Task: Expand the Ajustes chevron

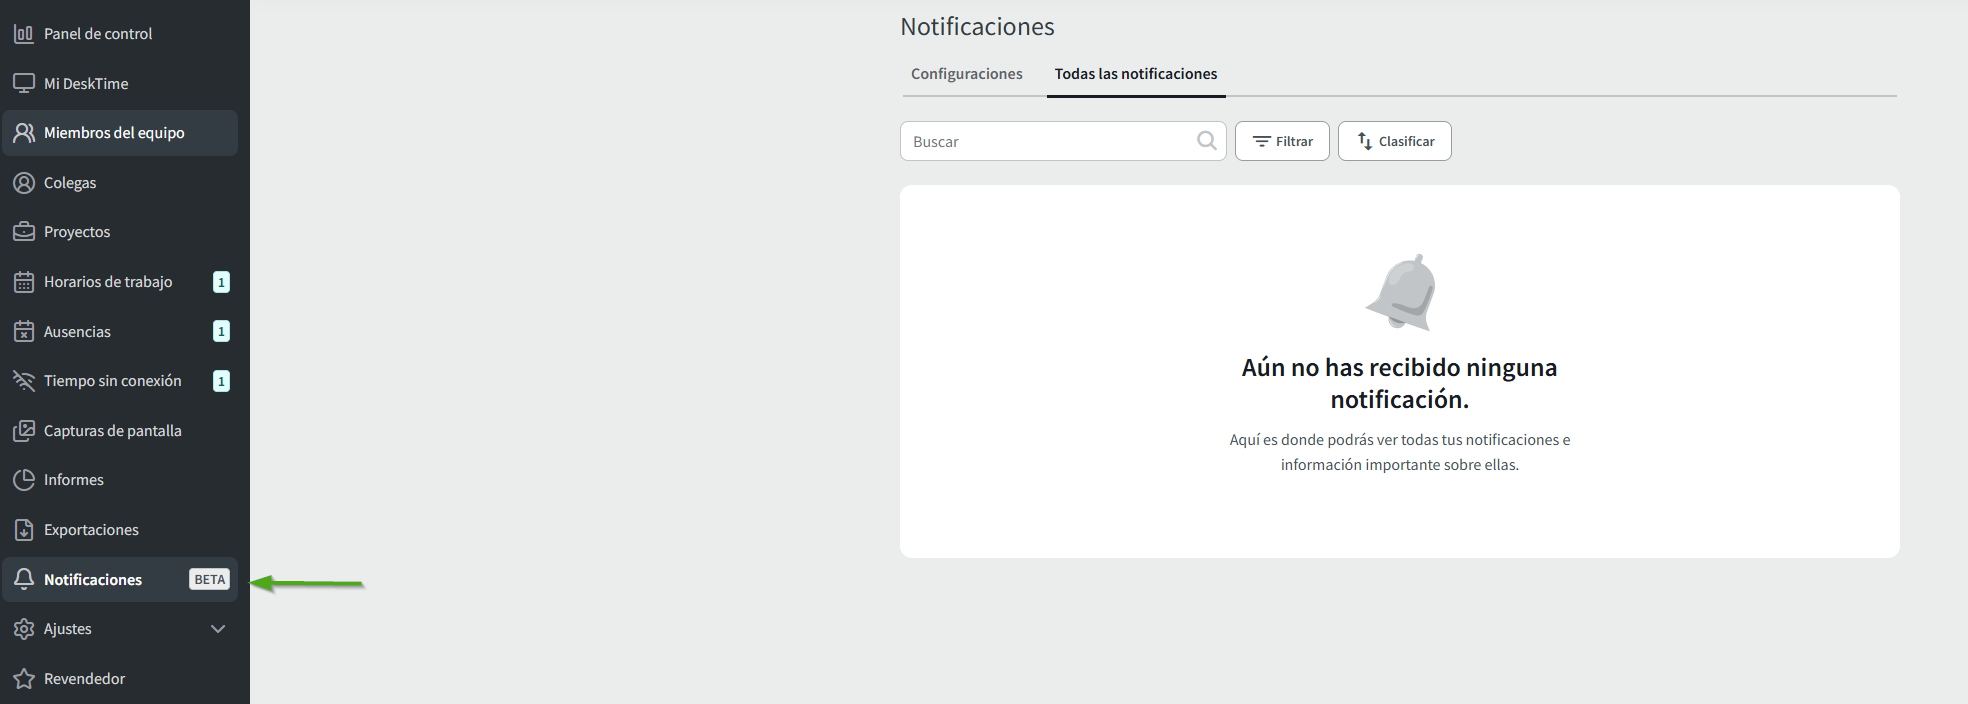Action: [x=218, y=629]
